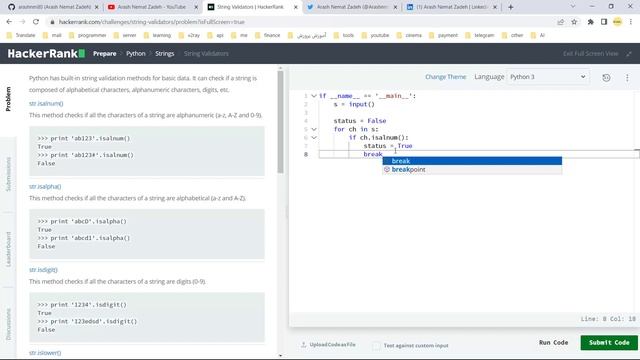The width and height of the screenshot is (640, 360).
Task: Open the Submissions side tab
Action: click(8, 174)
